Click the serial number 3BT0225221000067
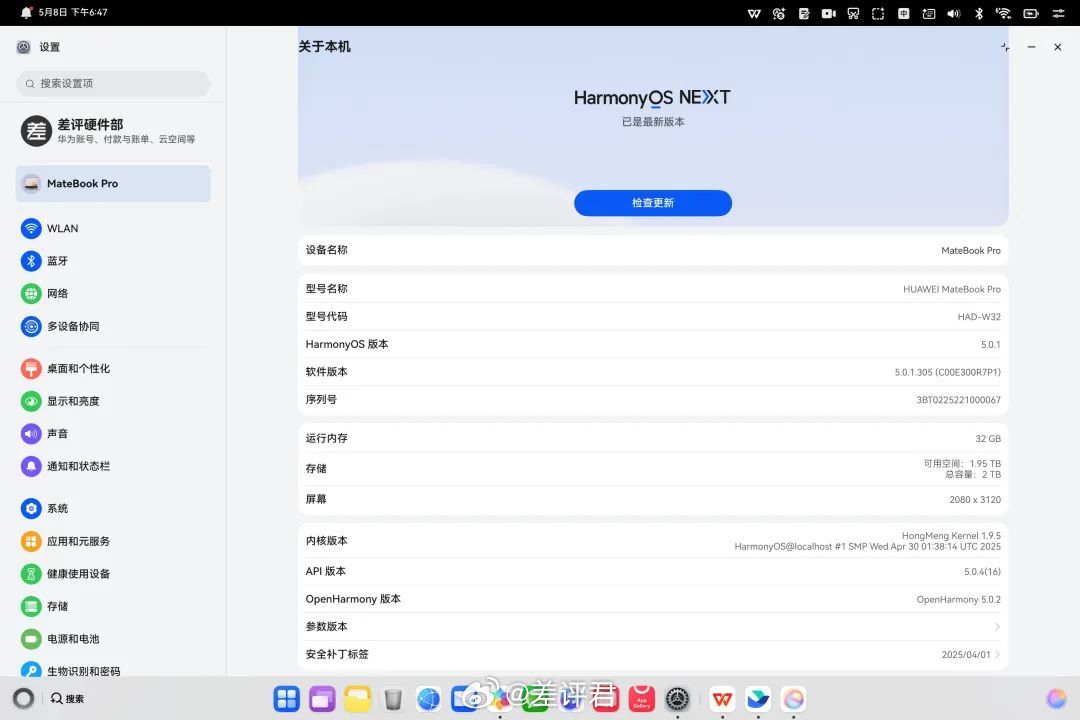Viewport: 1080px width, 720px height. 958,400
